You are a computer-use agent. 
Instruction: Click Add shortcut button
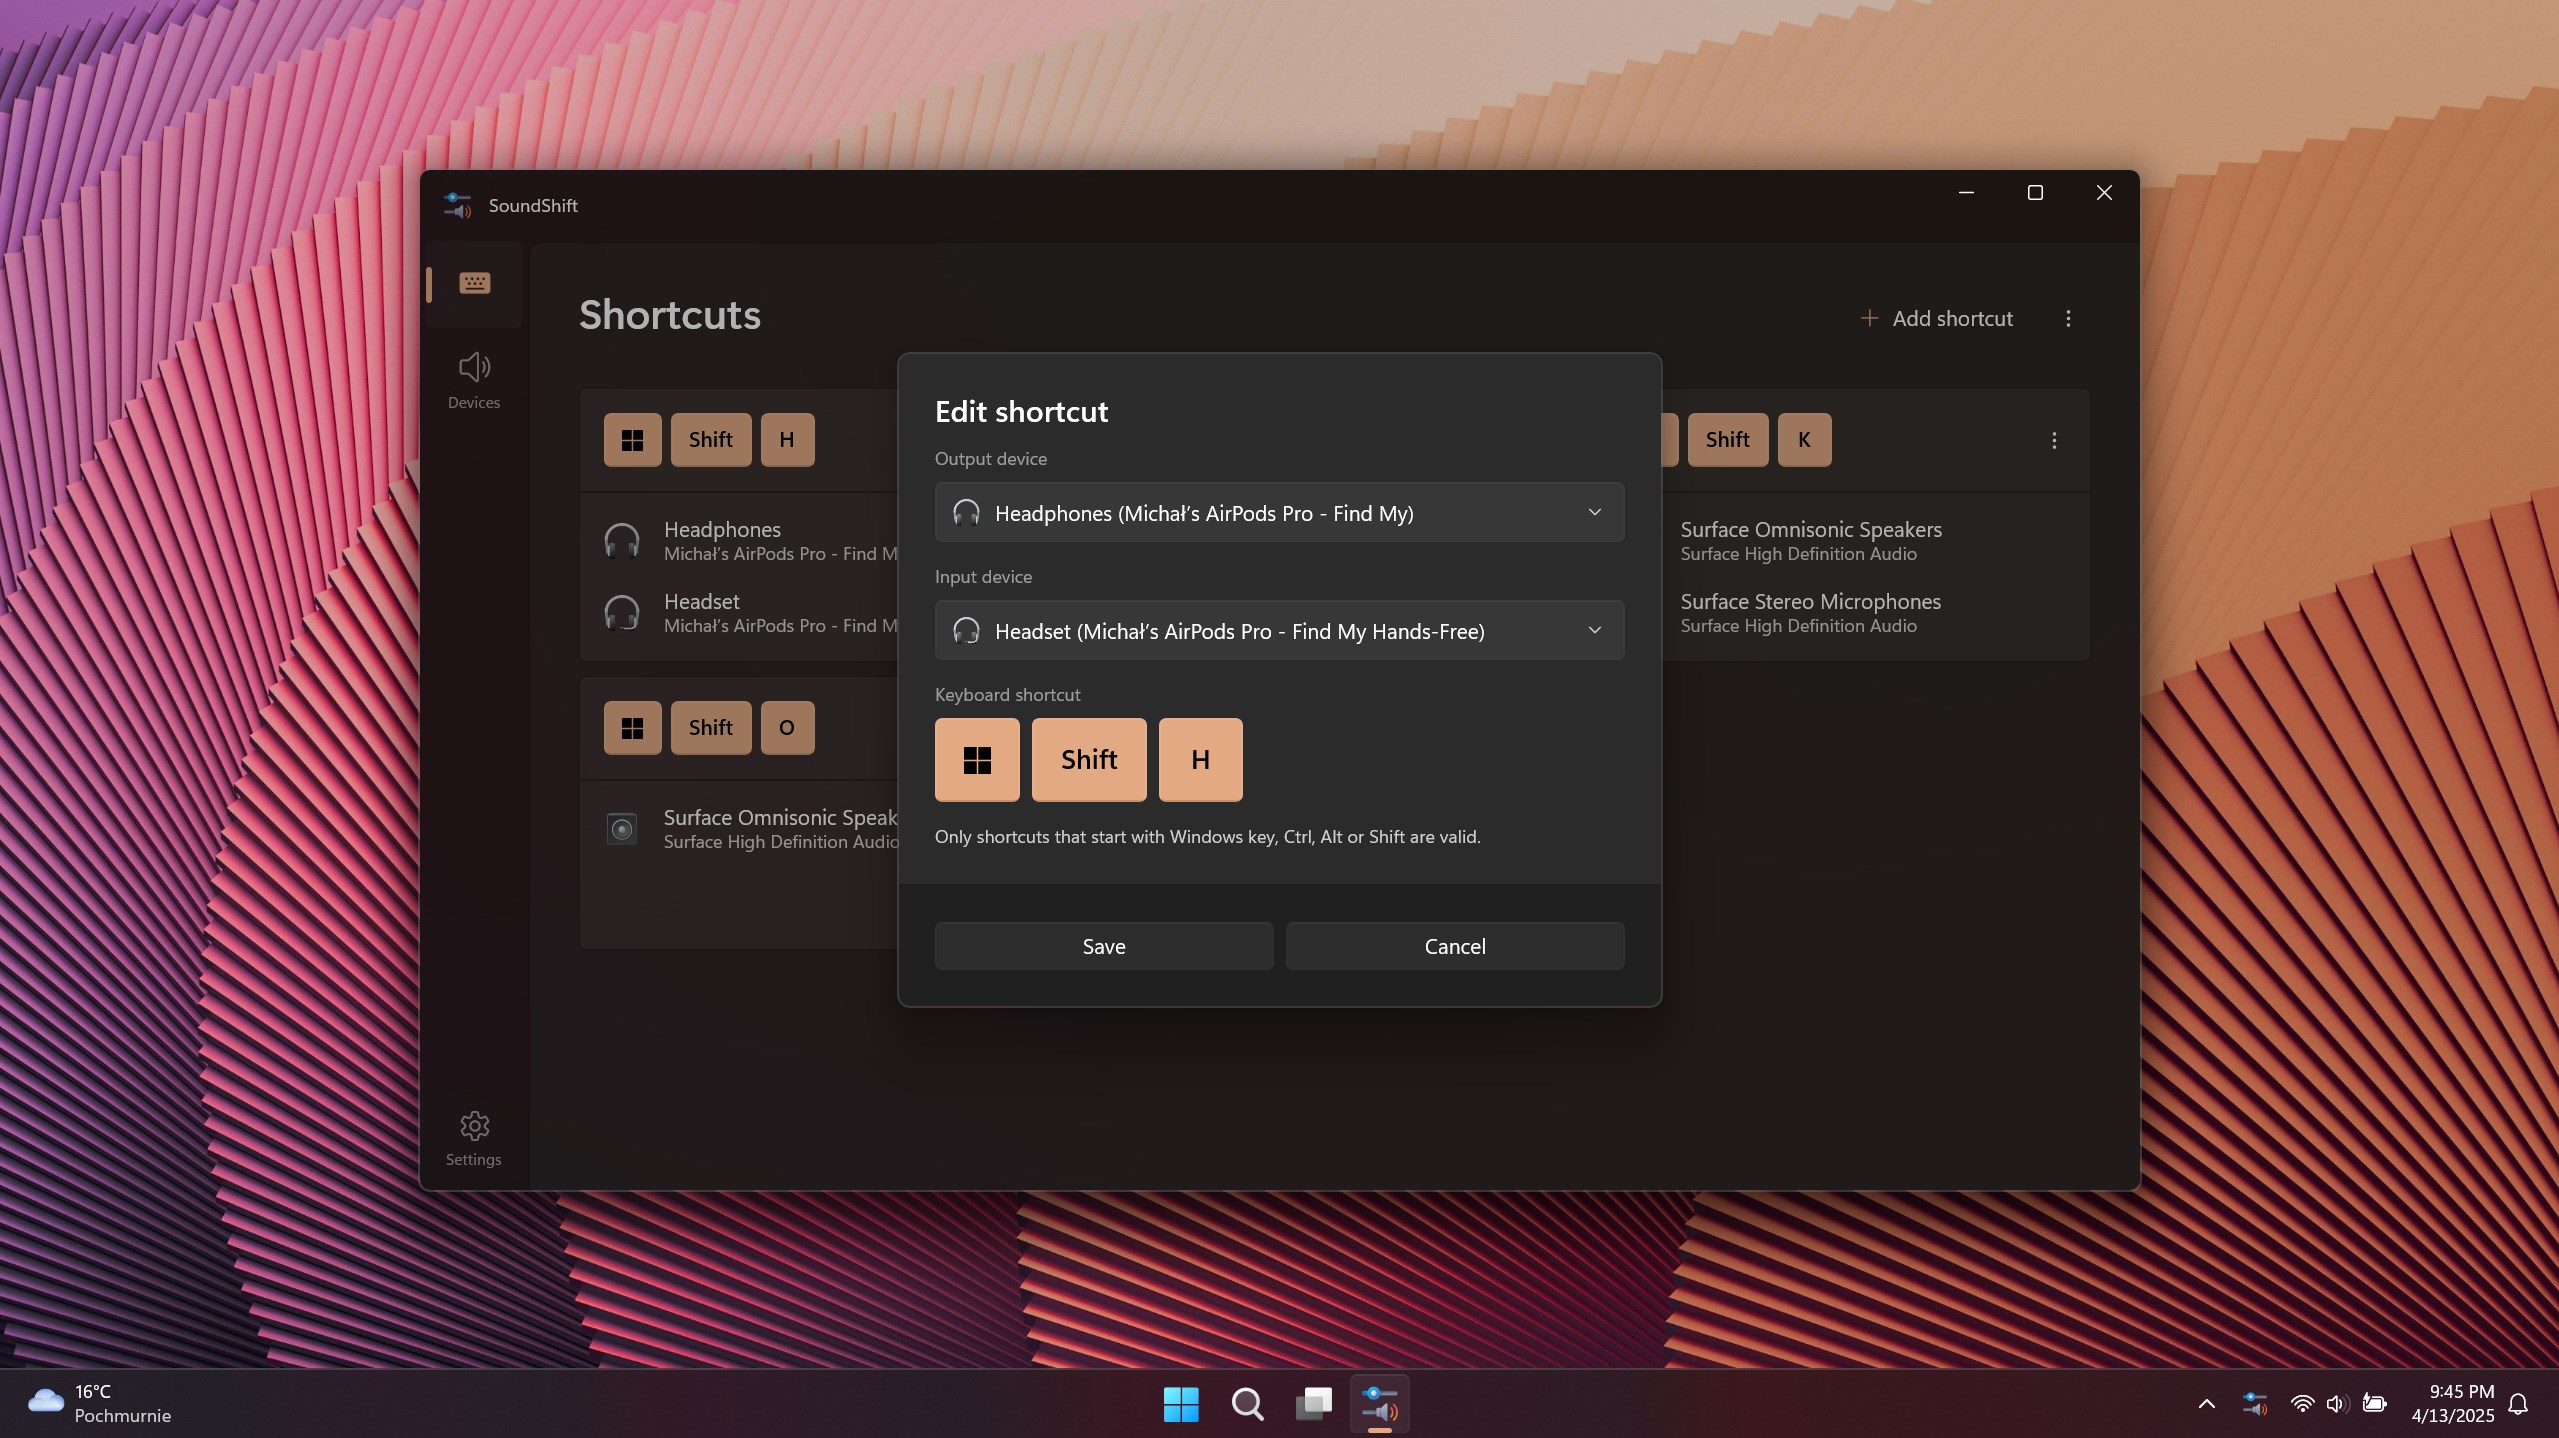1936,318
